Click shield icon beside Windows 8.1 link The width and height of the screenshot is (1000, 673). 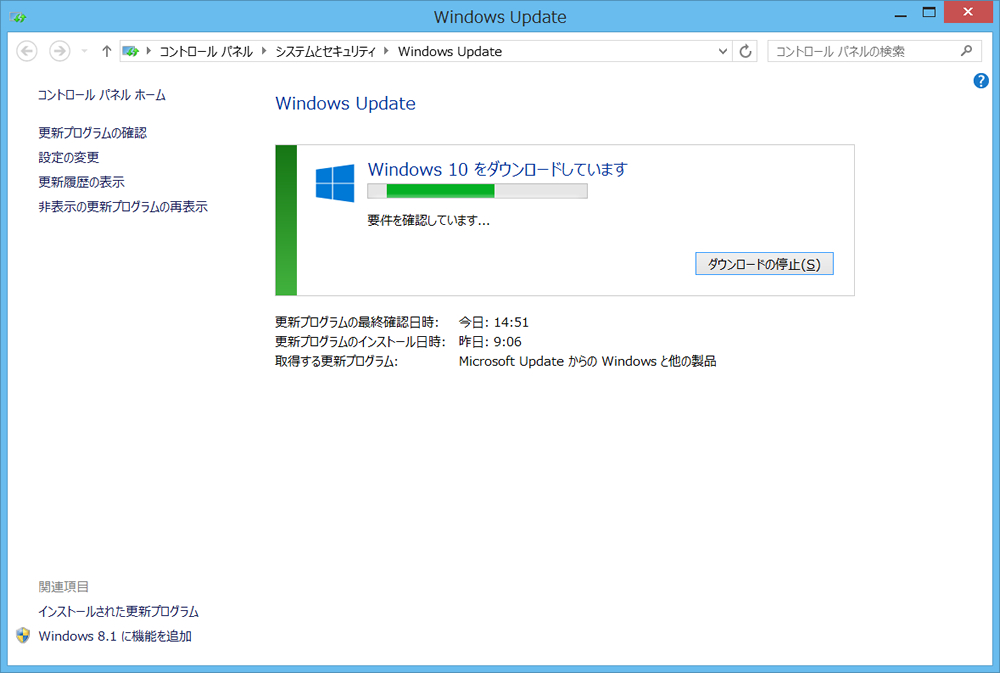click(x=23, y=635)
